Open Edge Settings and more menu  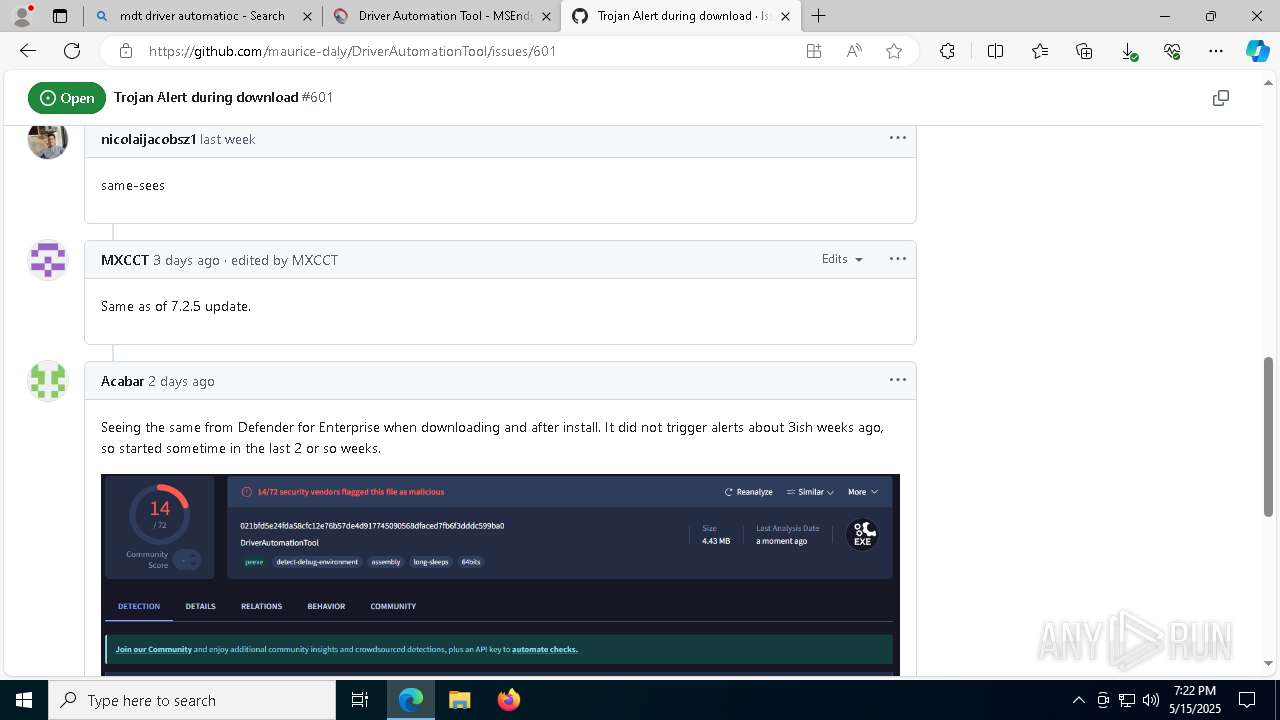[x=1216, y=51]
